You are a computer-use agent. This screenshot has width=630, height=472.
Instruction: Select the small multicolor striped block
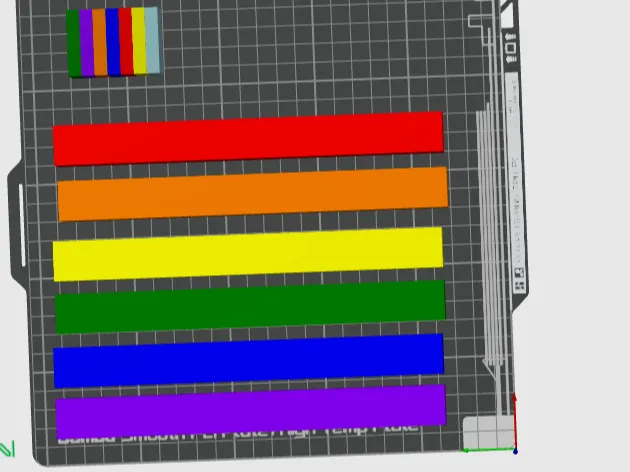(x=113, y=42)
